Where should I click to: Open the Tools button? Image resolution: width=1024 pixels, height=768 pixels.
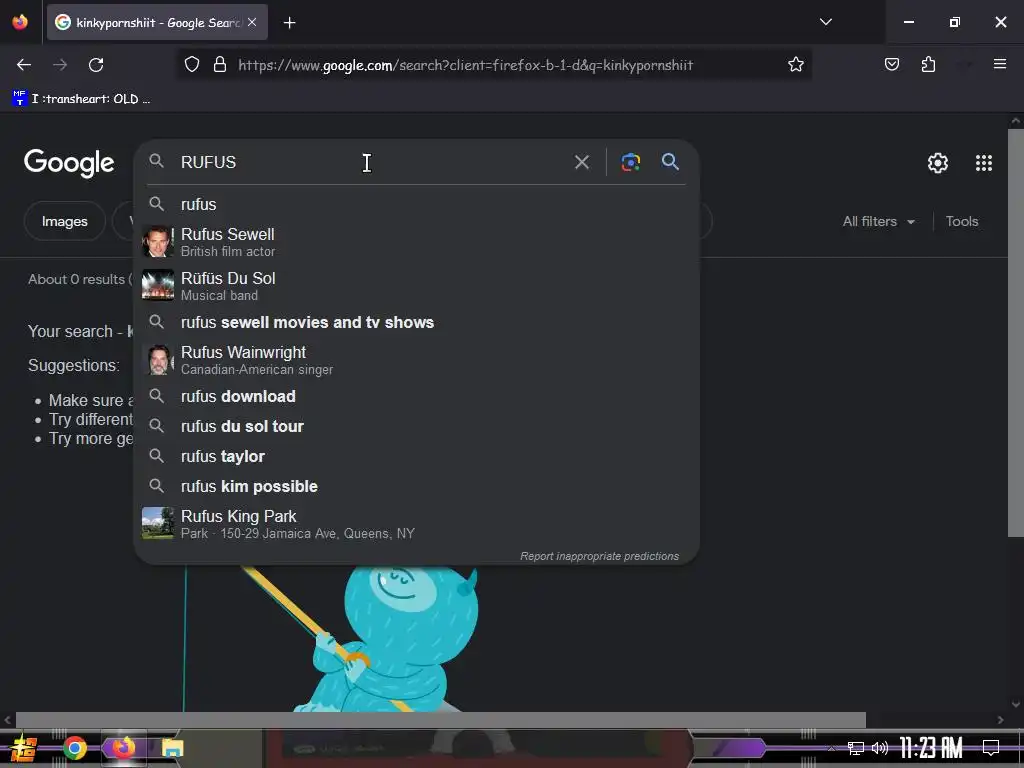coord(961,221)
